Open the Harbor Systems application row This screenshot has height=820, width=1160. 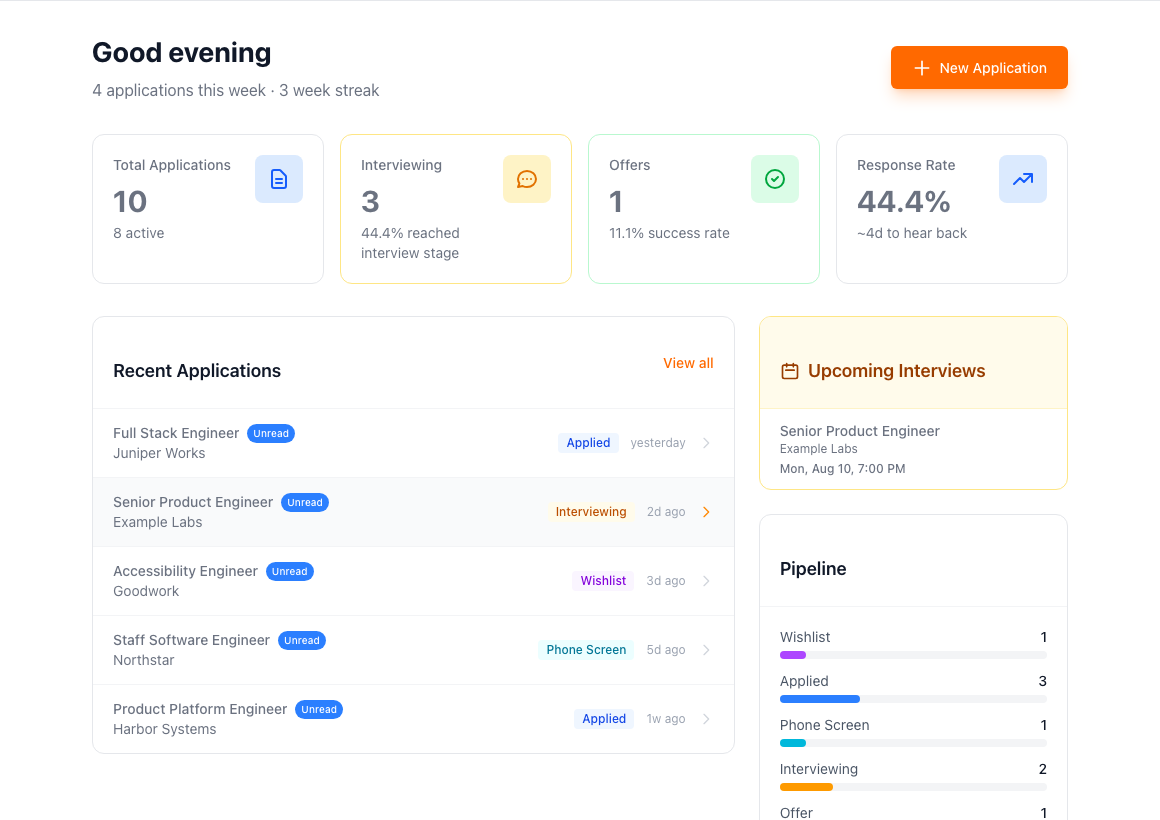click(414, 719)
